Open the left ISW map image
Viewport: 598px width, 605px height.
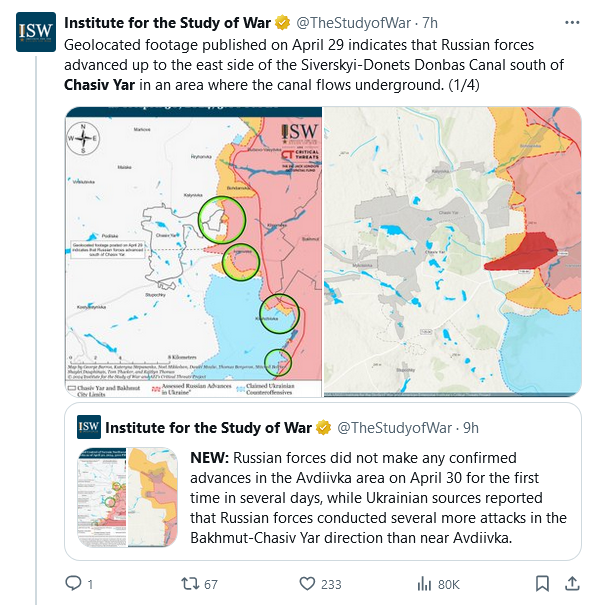tap(193, 252)
